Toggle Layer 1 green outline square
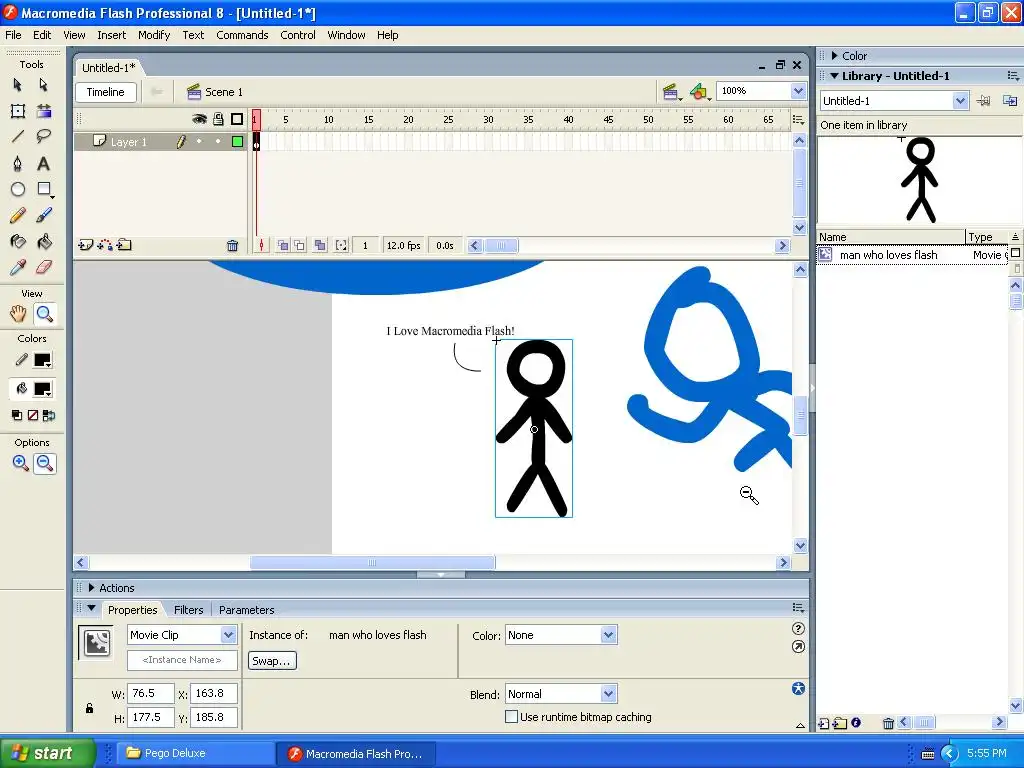1024x768 pixels. 237,141
